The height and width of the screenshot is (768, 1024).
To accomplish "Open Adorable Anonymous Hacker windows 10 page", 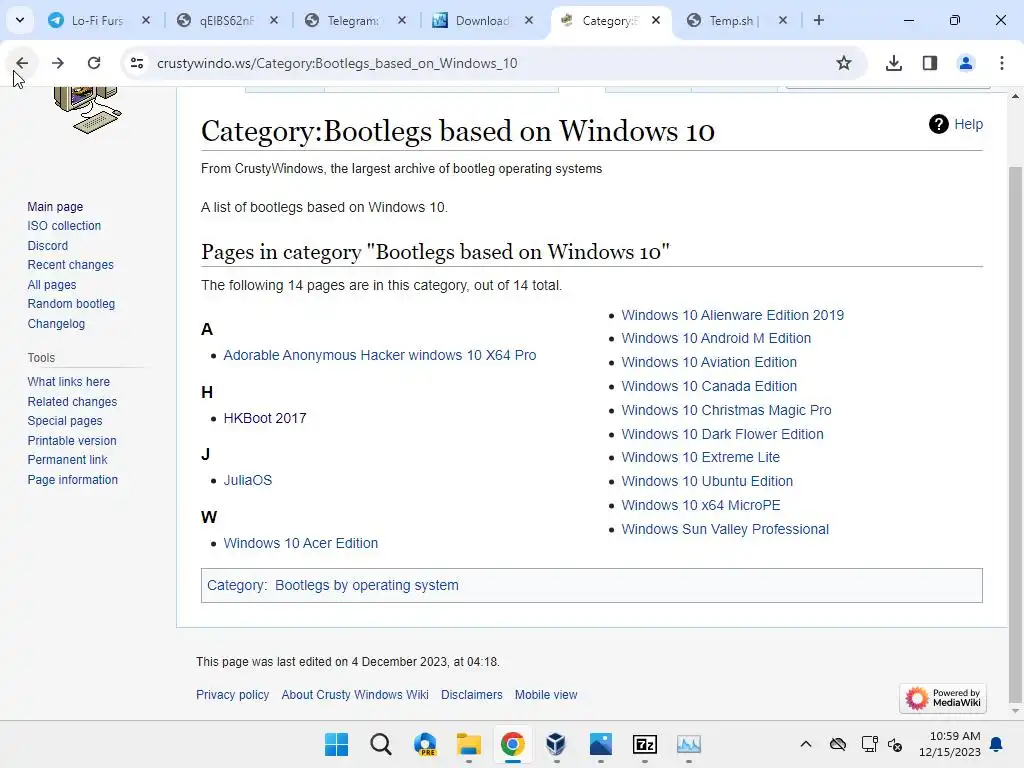I will (379, 355).
